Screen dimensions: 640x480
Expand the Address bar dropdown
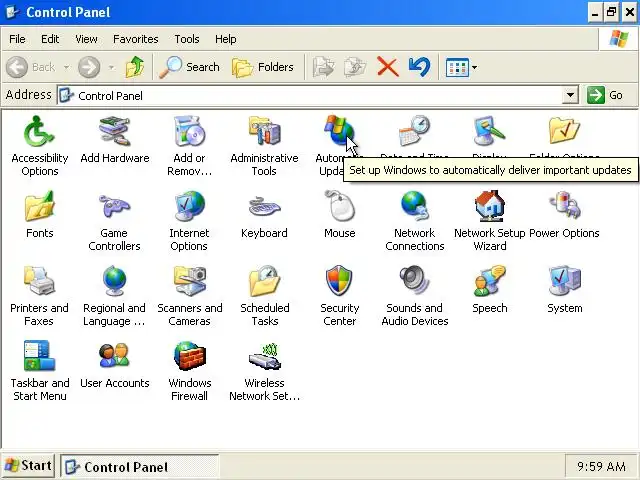pos(570,96)
